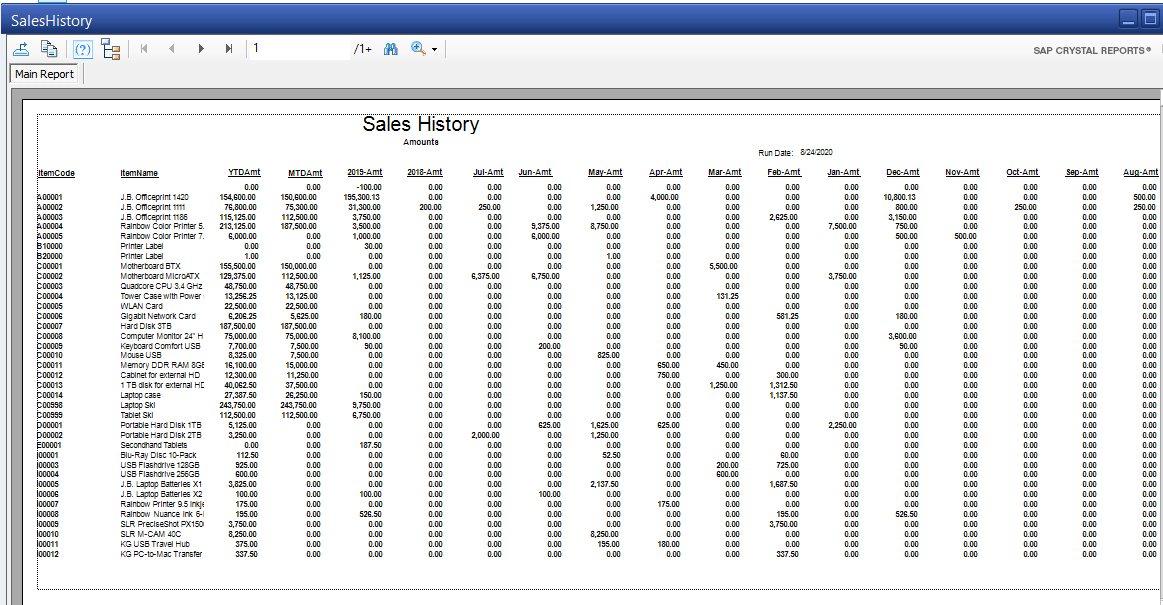Toggle the group tree panel

point(111,48)
